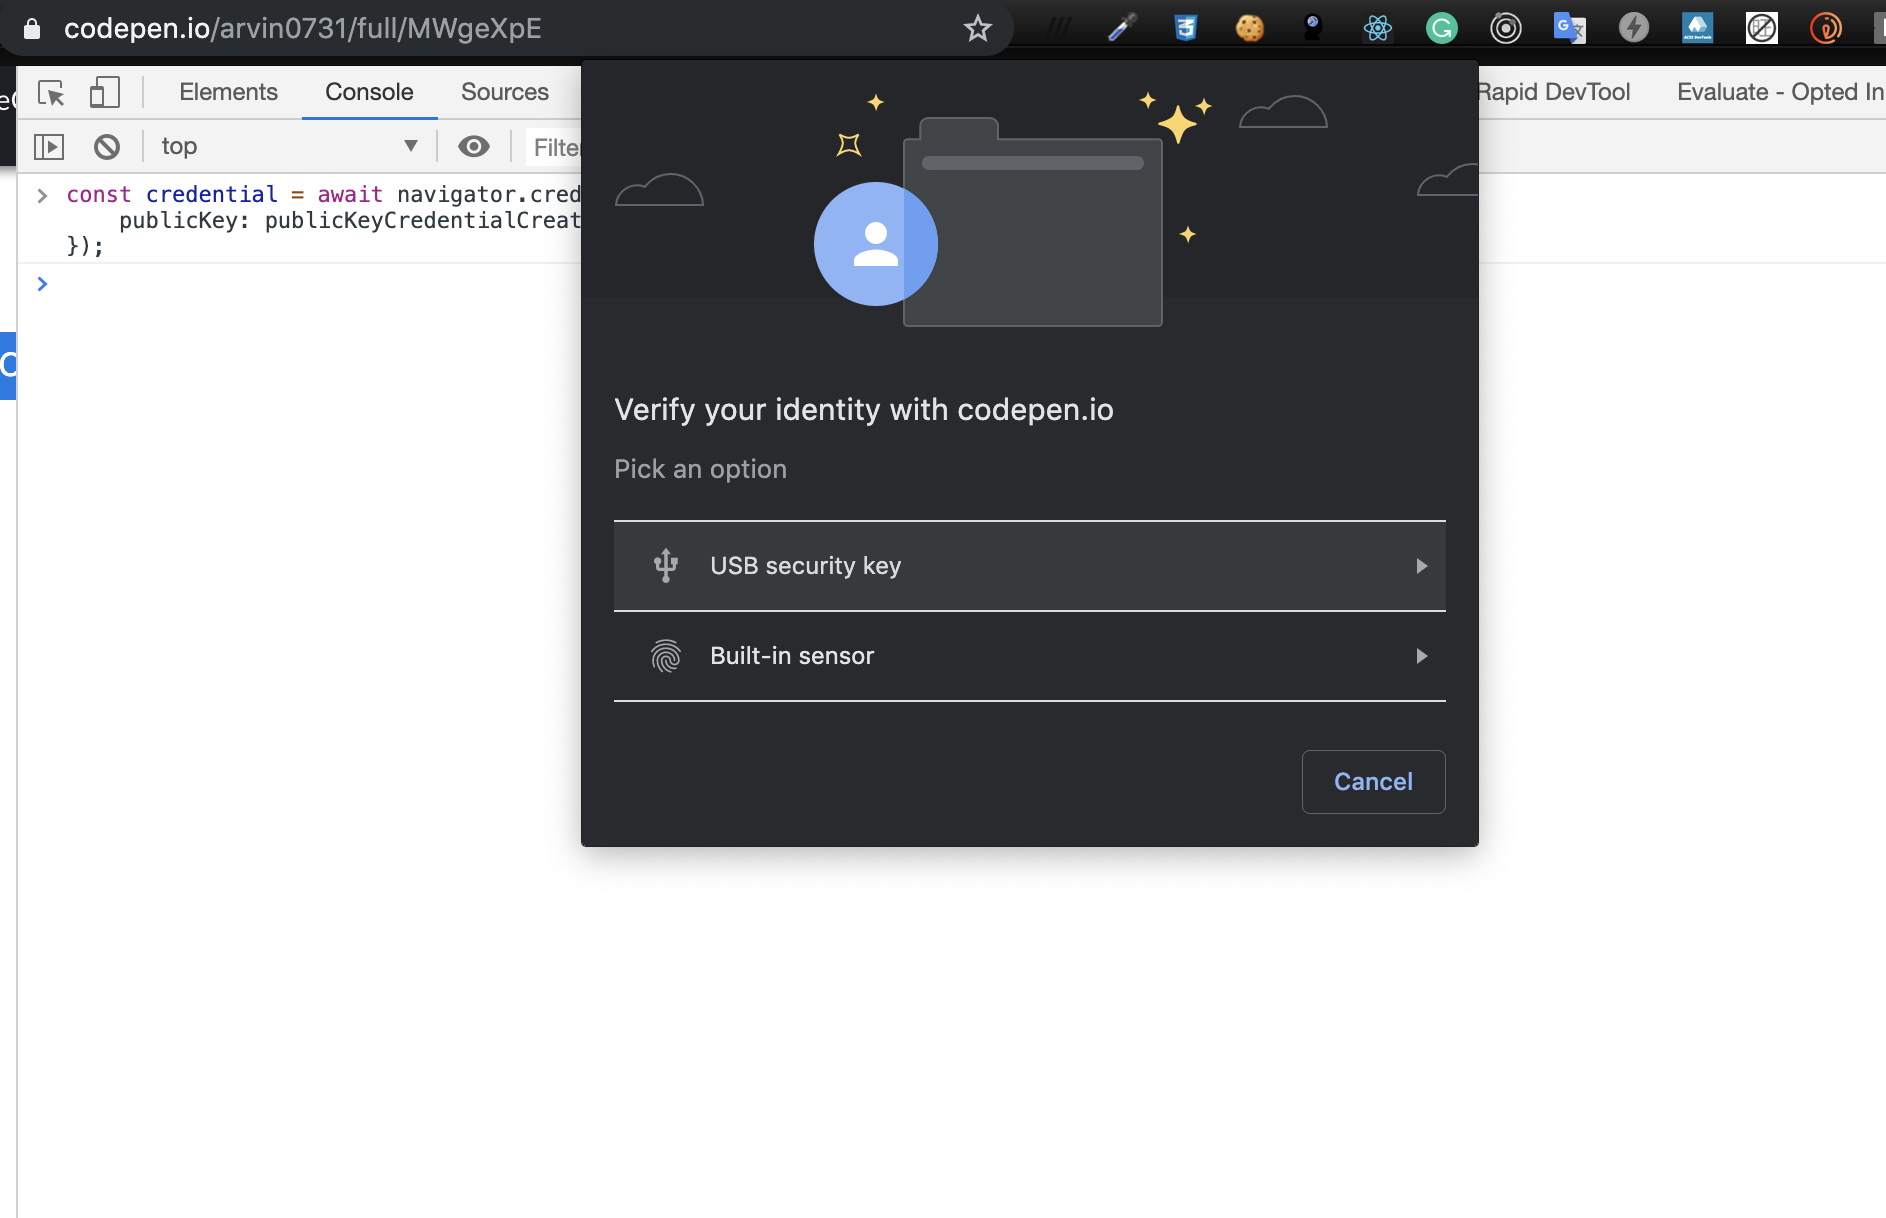This screenshot has height=1218, width=1886.
Task: Clear the console with the ban icon
Action: click(107, 147)
